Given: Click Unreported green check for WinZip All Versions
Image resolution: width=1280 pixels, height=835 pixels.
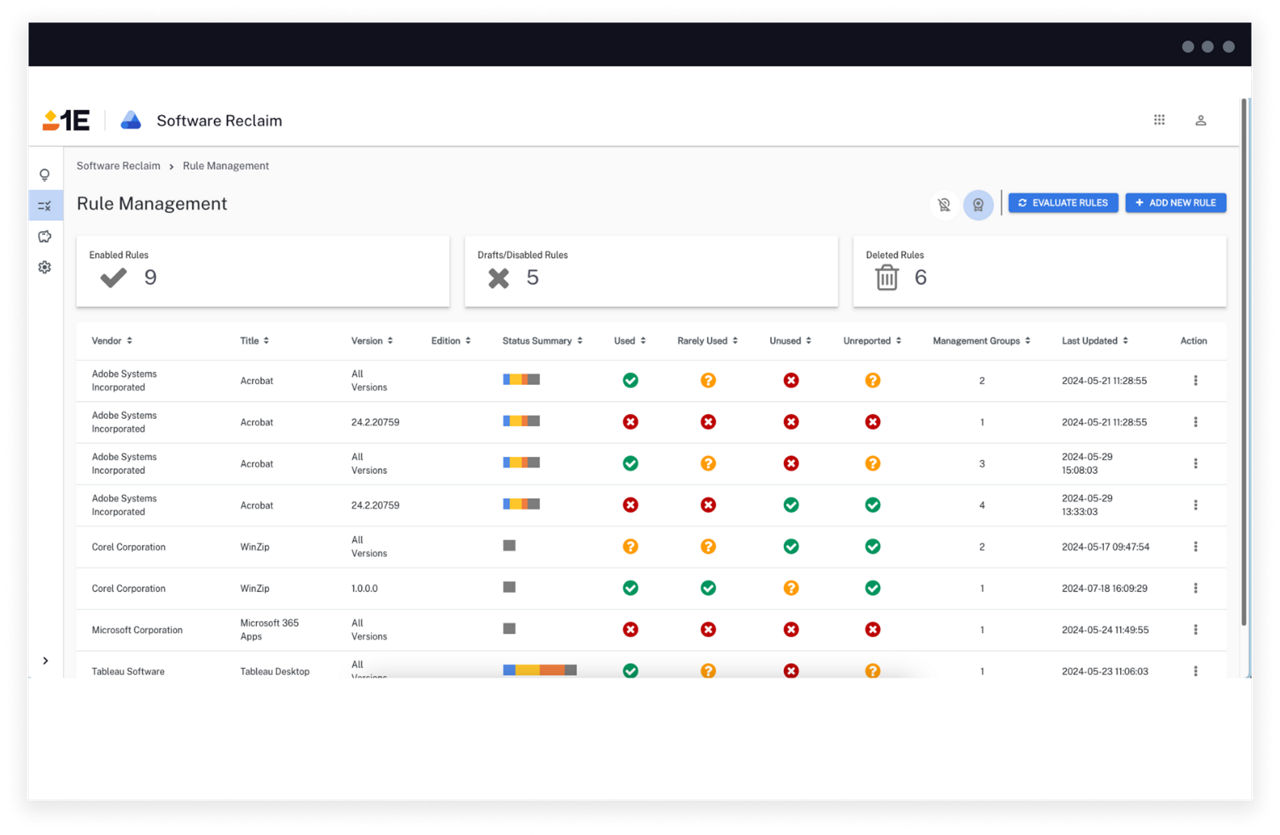Looking at the screenshot, I should click(x=872, y=547).
